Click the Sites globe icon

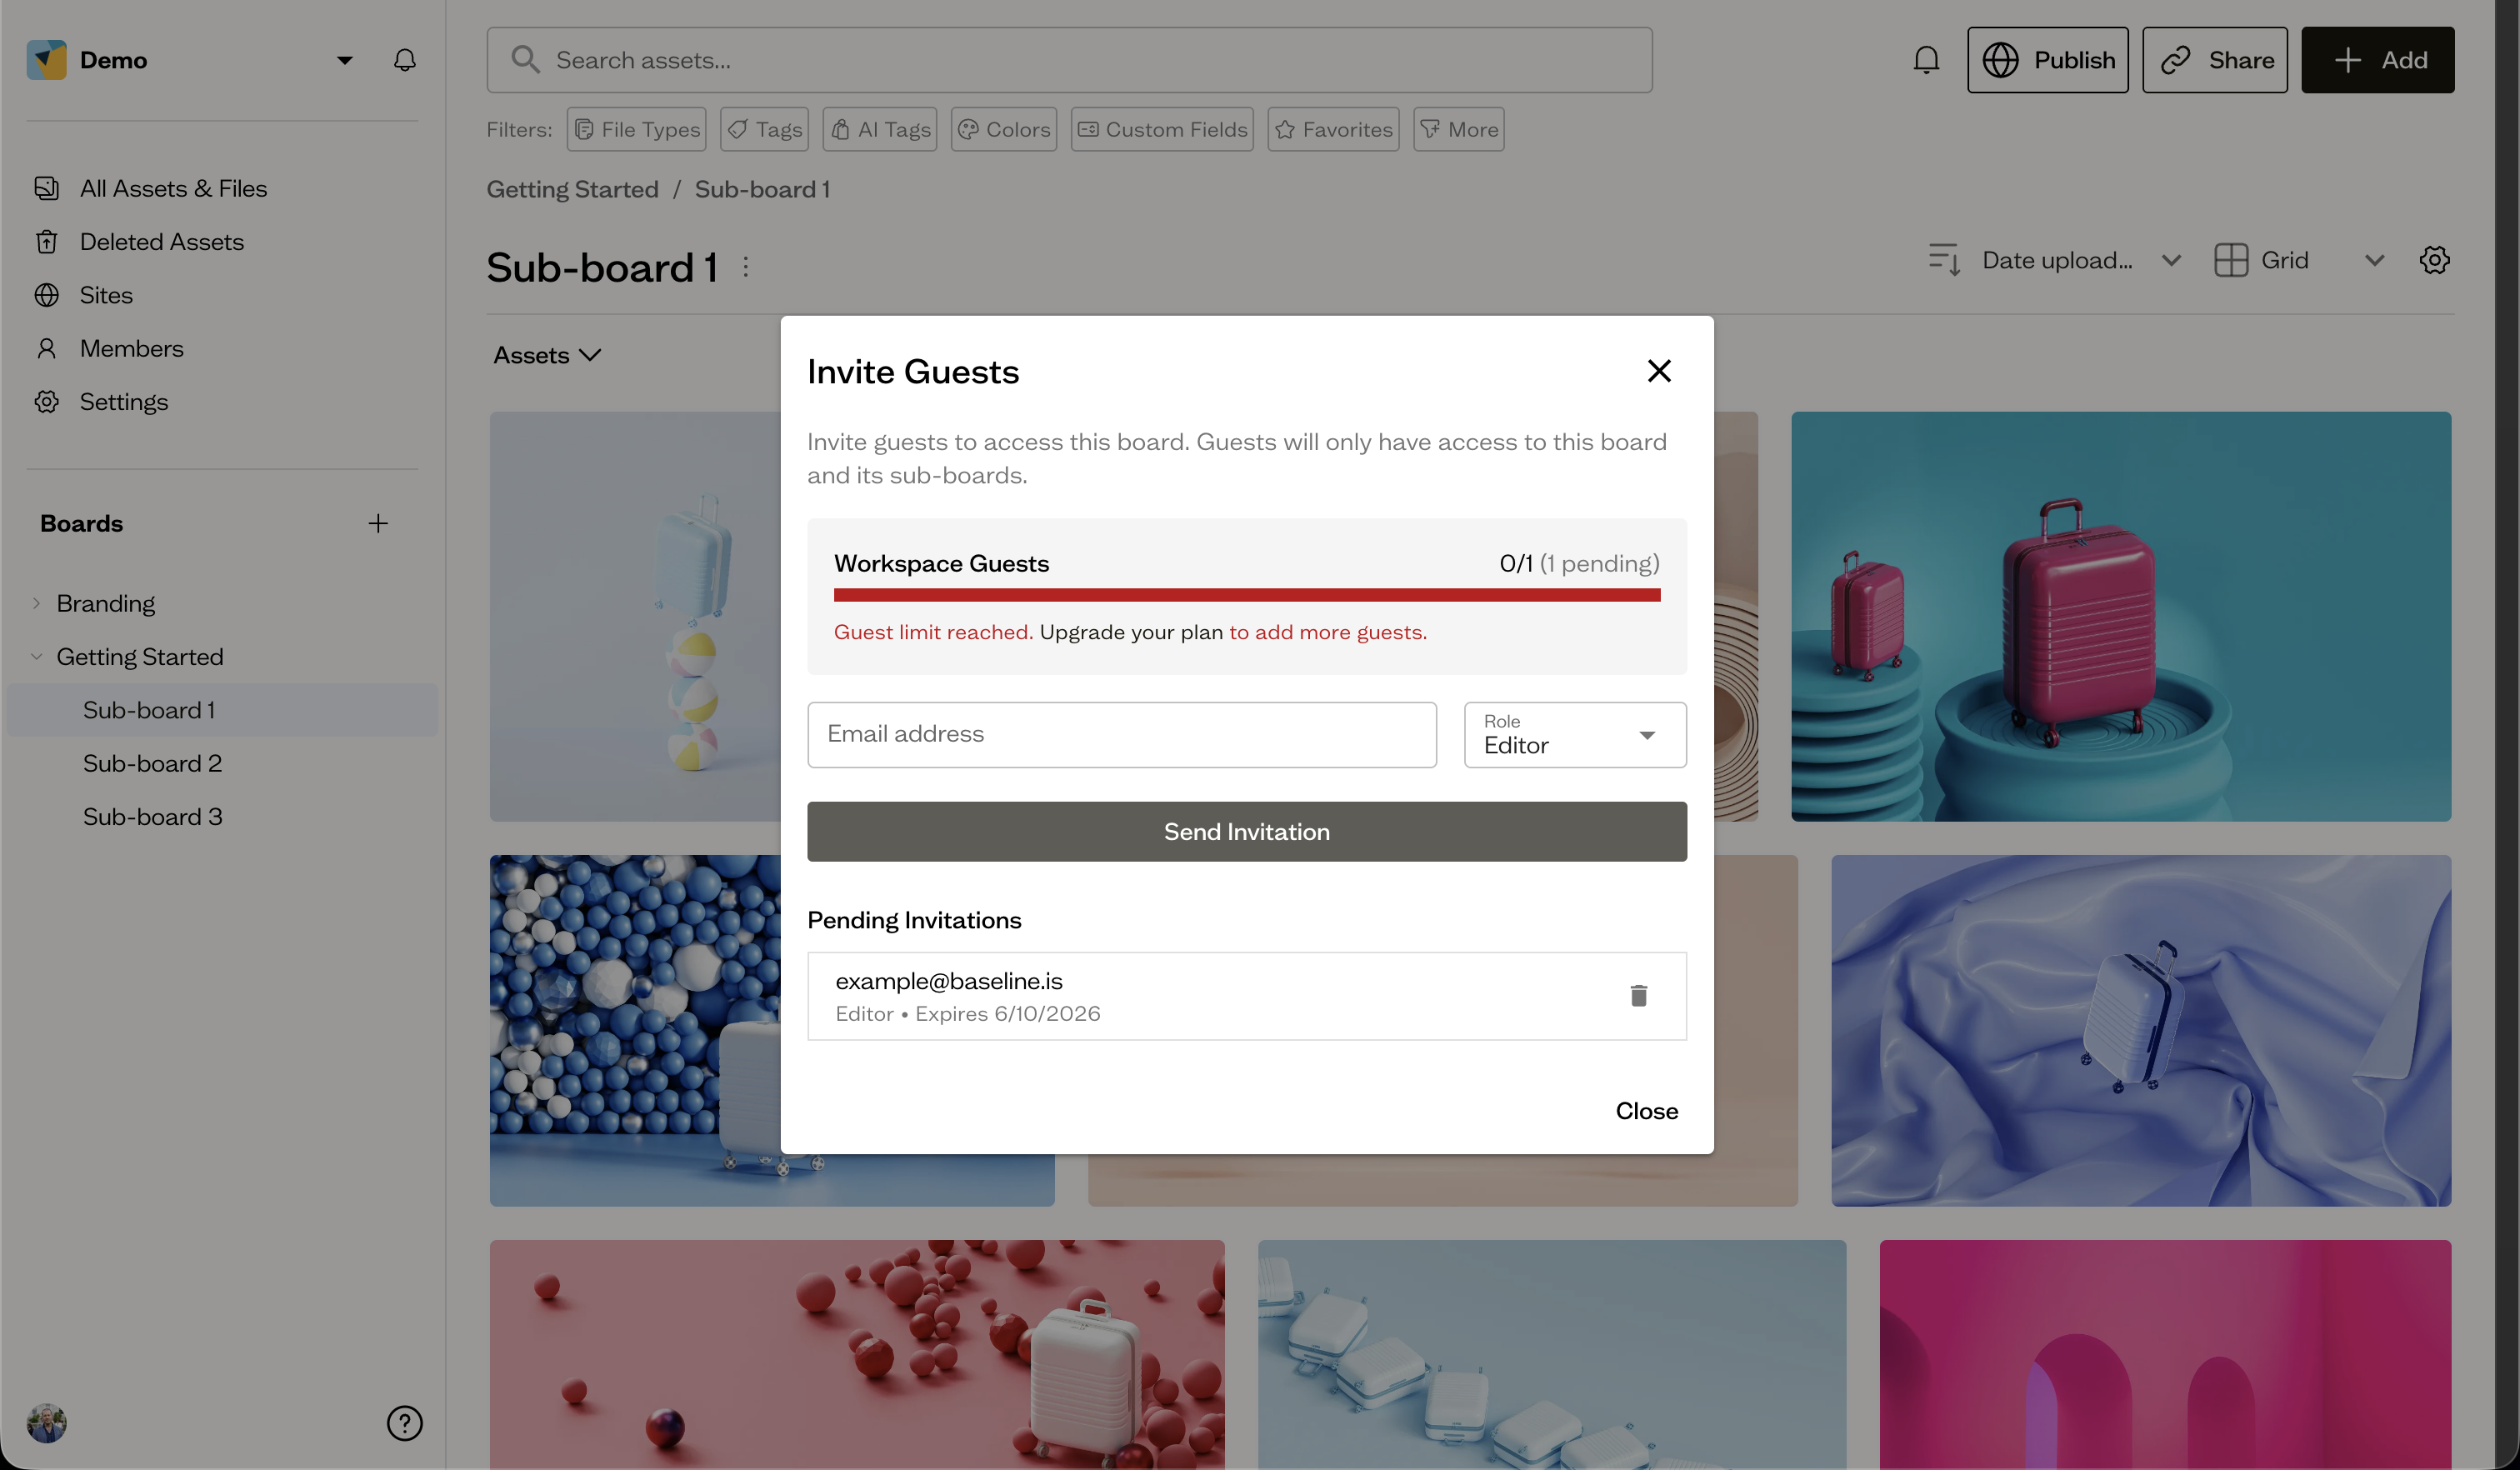tap(46, 295)
